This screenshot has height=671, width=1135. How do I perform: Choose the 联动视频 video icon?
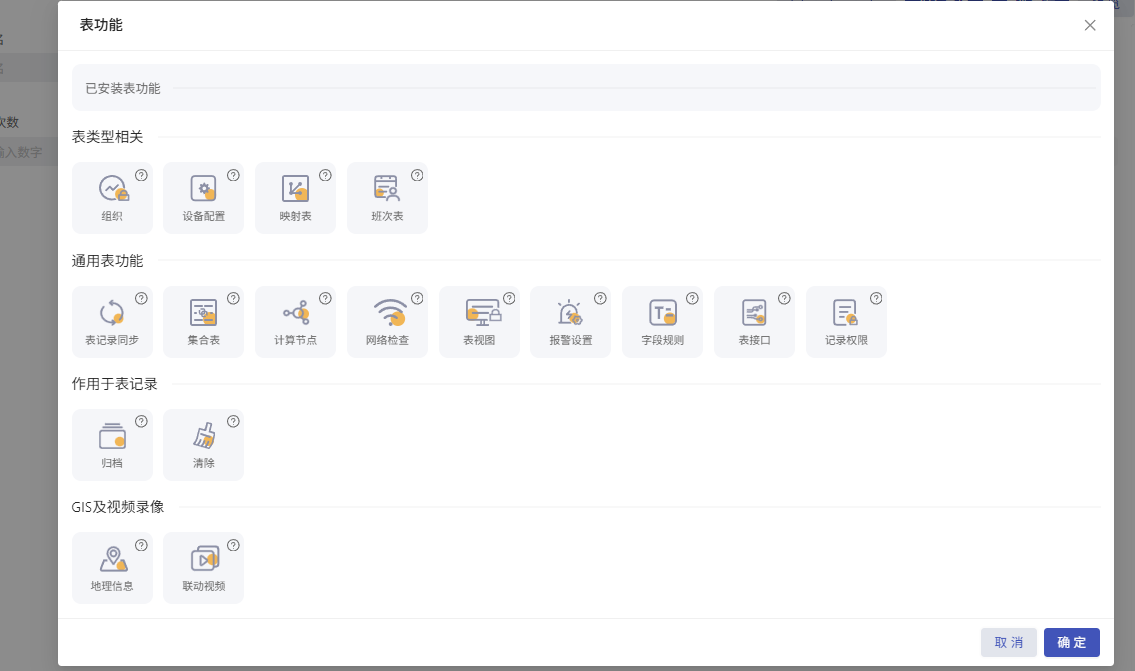click(x=204, y=559)
